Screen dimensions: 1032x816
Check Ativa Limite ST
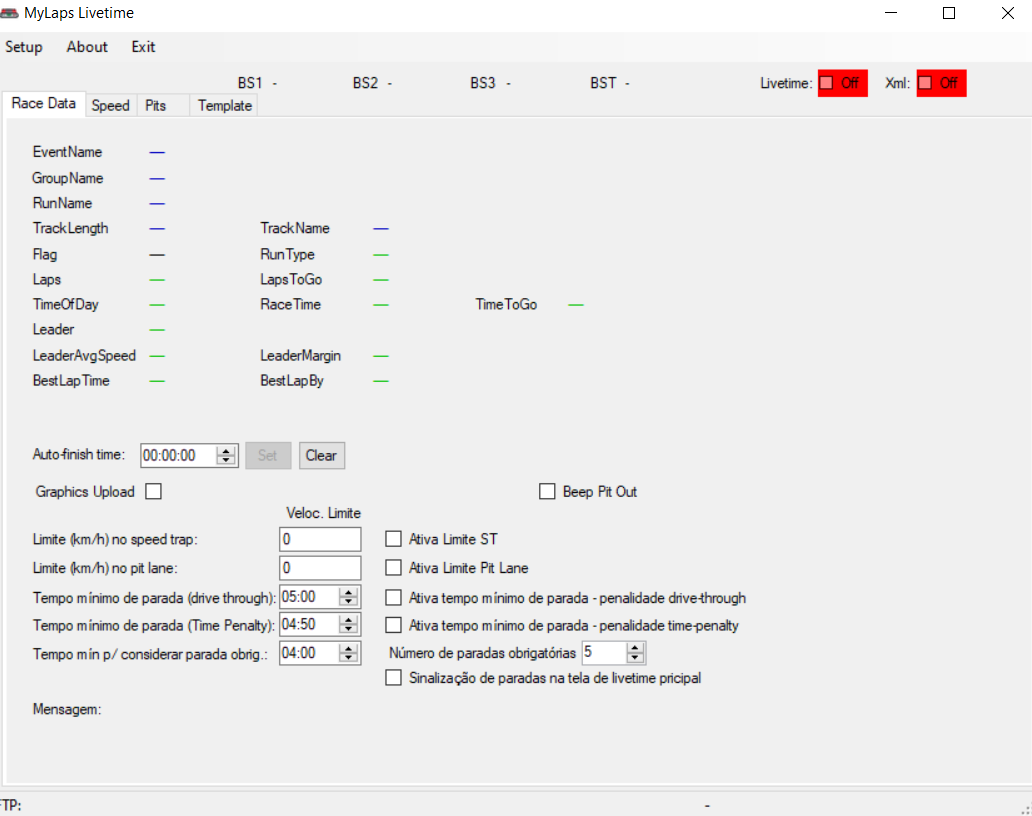tap(393, 539)
